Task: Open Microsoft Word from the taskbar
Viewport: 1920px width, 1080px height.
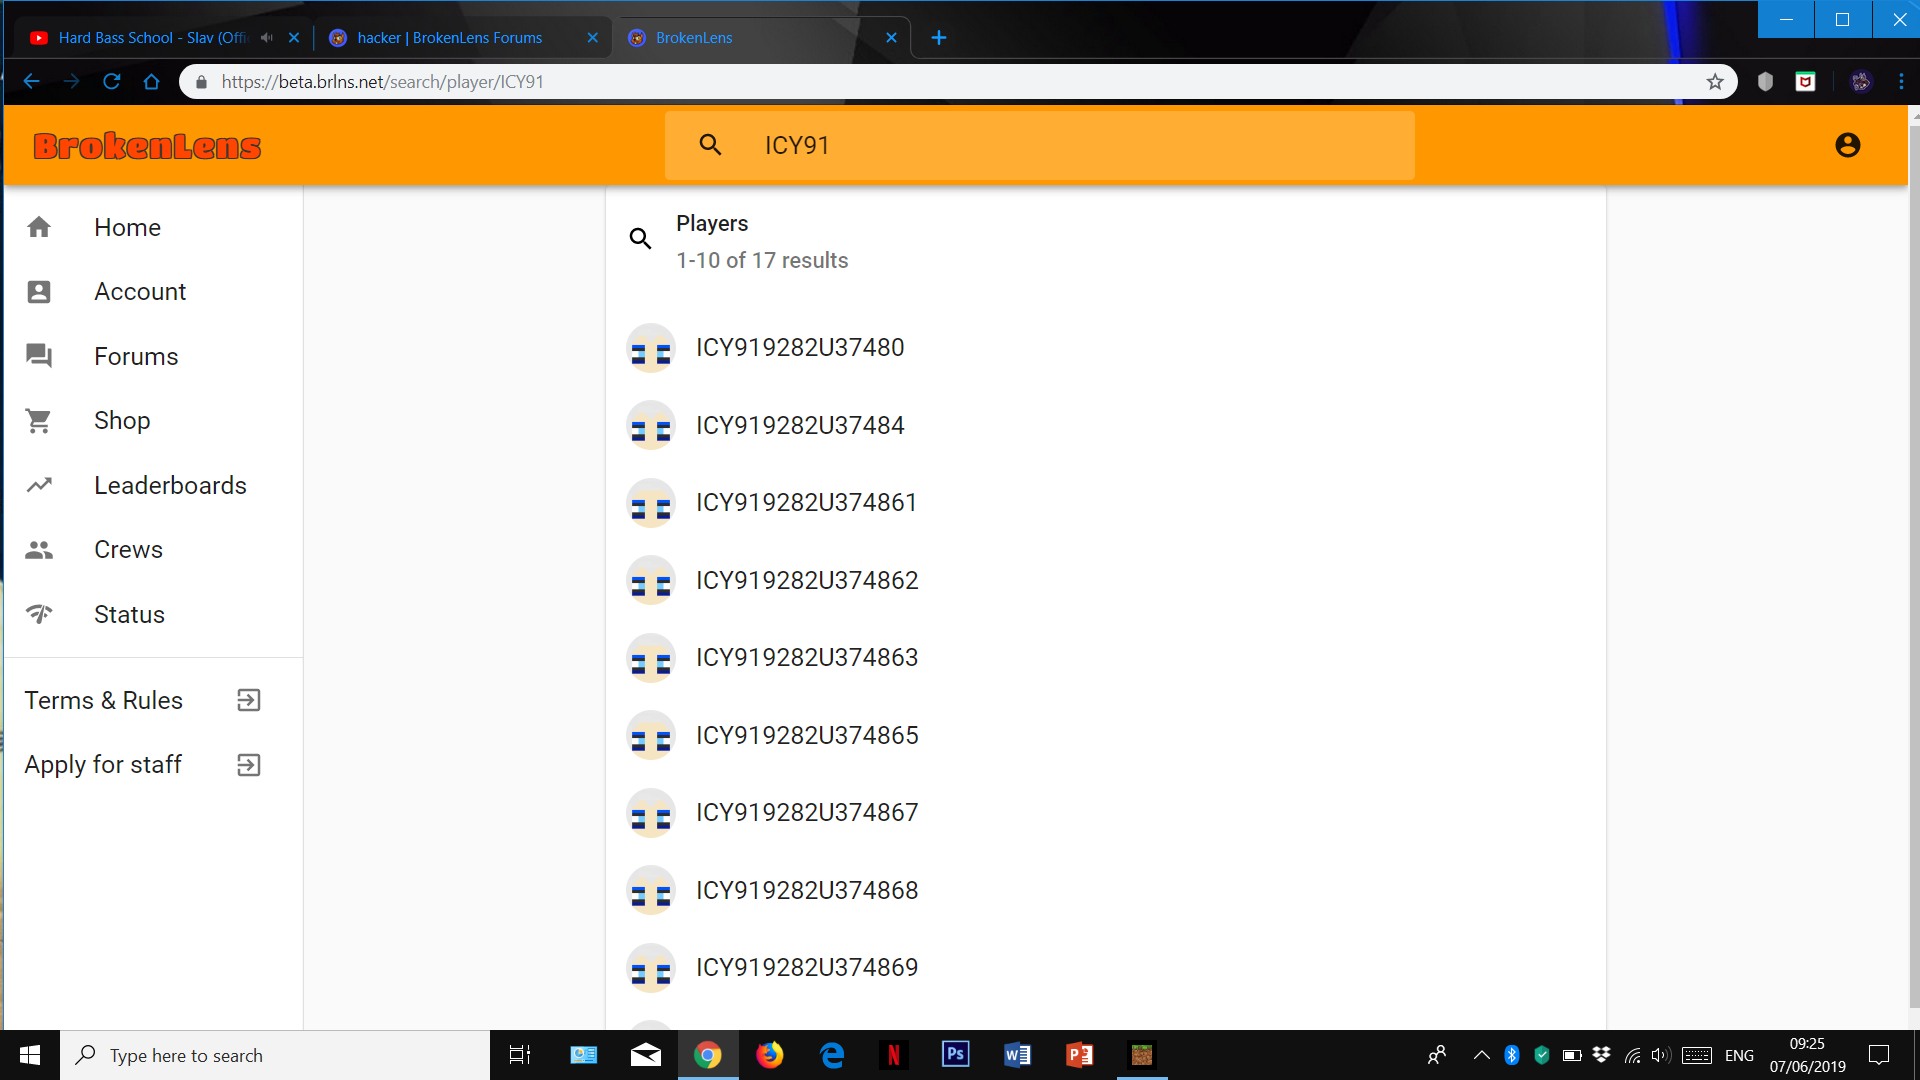Action: coord(1018,1055)
